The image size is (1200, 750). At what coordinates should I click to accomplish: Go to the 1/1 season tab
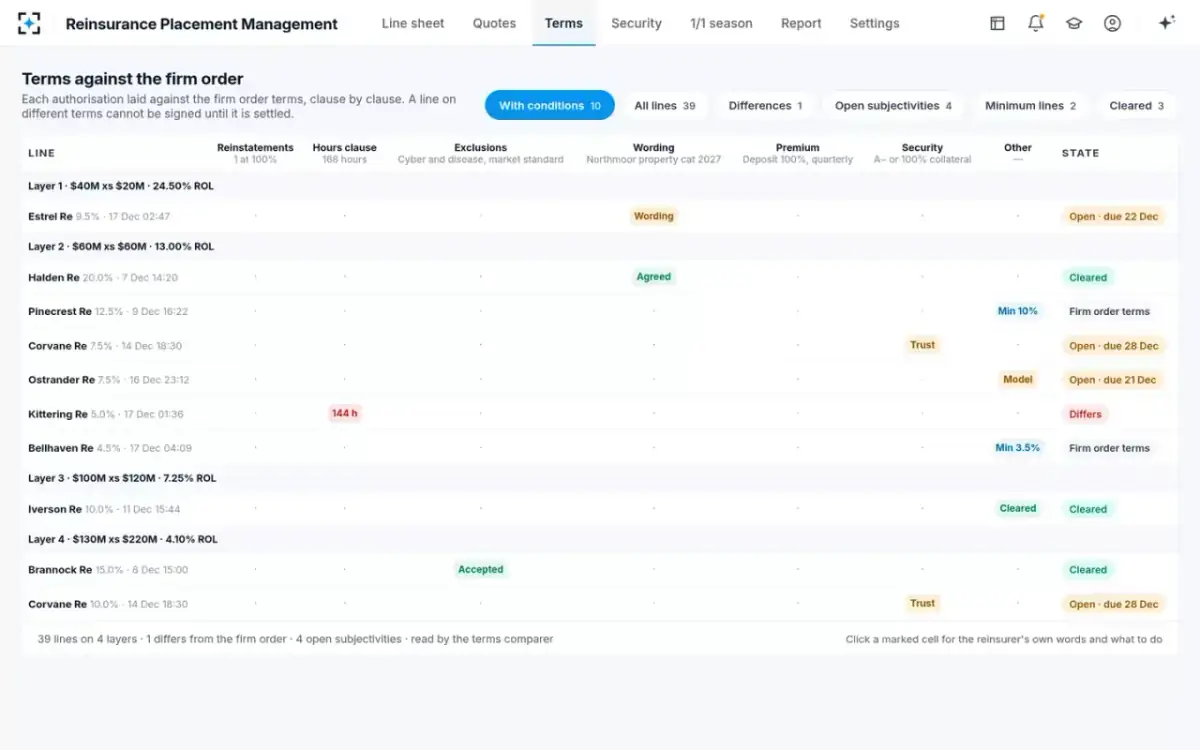pyautogui.click(x=721, y=23)
